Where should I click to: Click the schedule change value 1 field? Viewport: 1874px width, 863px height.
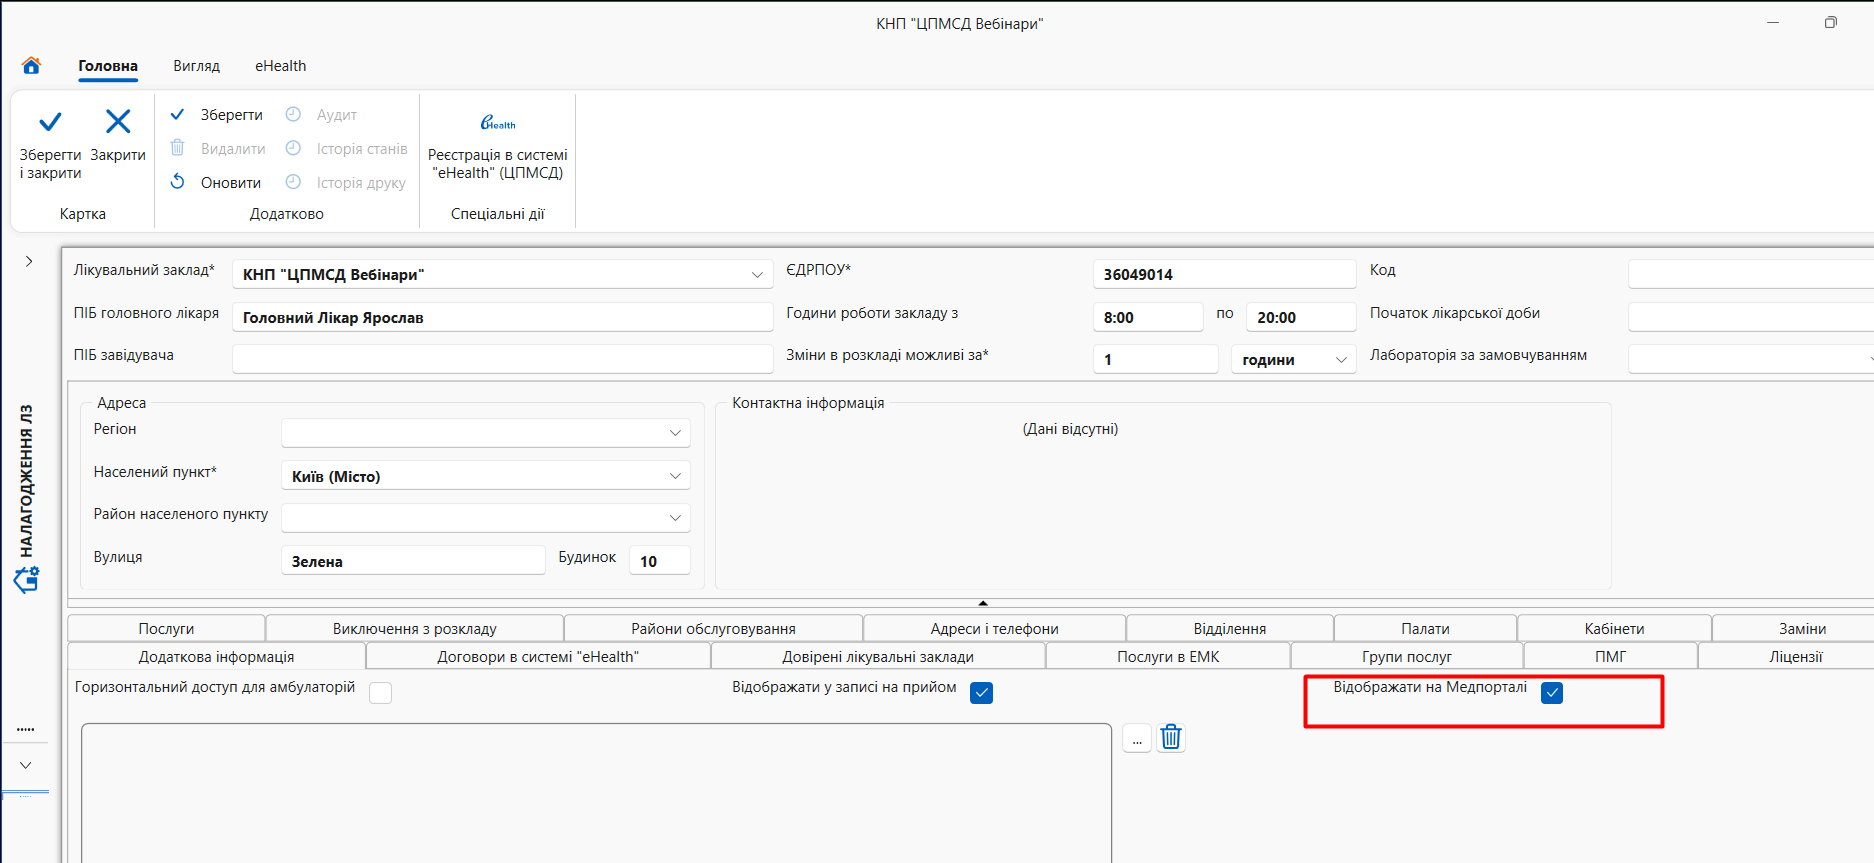click(x=1156, y=359)
